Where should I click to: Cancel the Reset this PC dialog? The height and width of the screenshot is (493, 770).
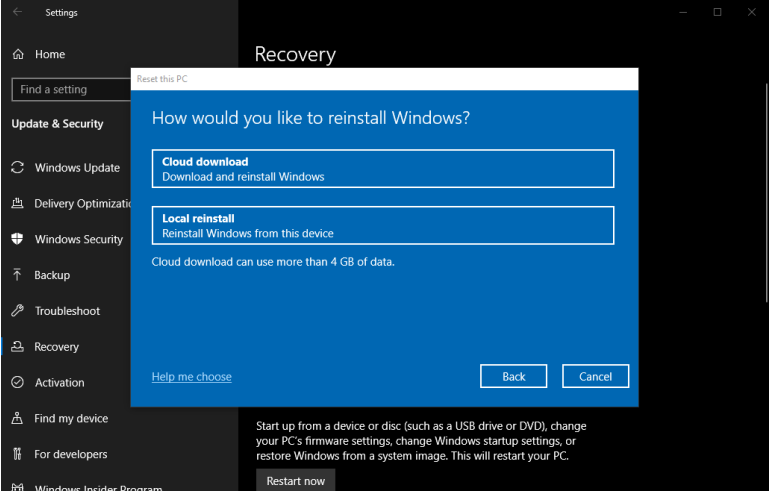pos(596,376)
